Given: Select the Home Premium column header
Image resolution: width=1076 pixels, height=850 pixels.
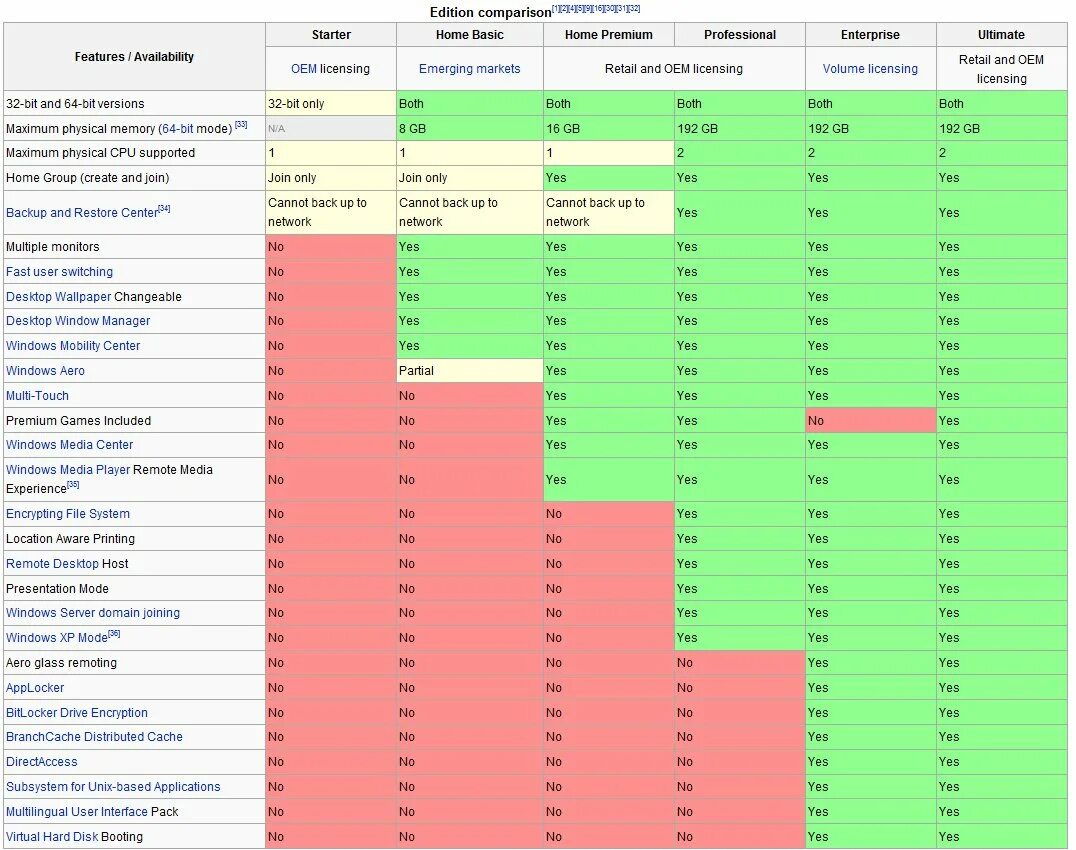Looking at the screenshot, I should point(608,35).
